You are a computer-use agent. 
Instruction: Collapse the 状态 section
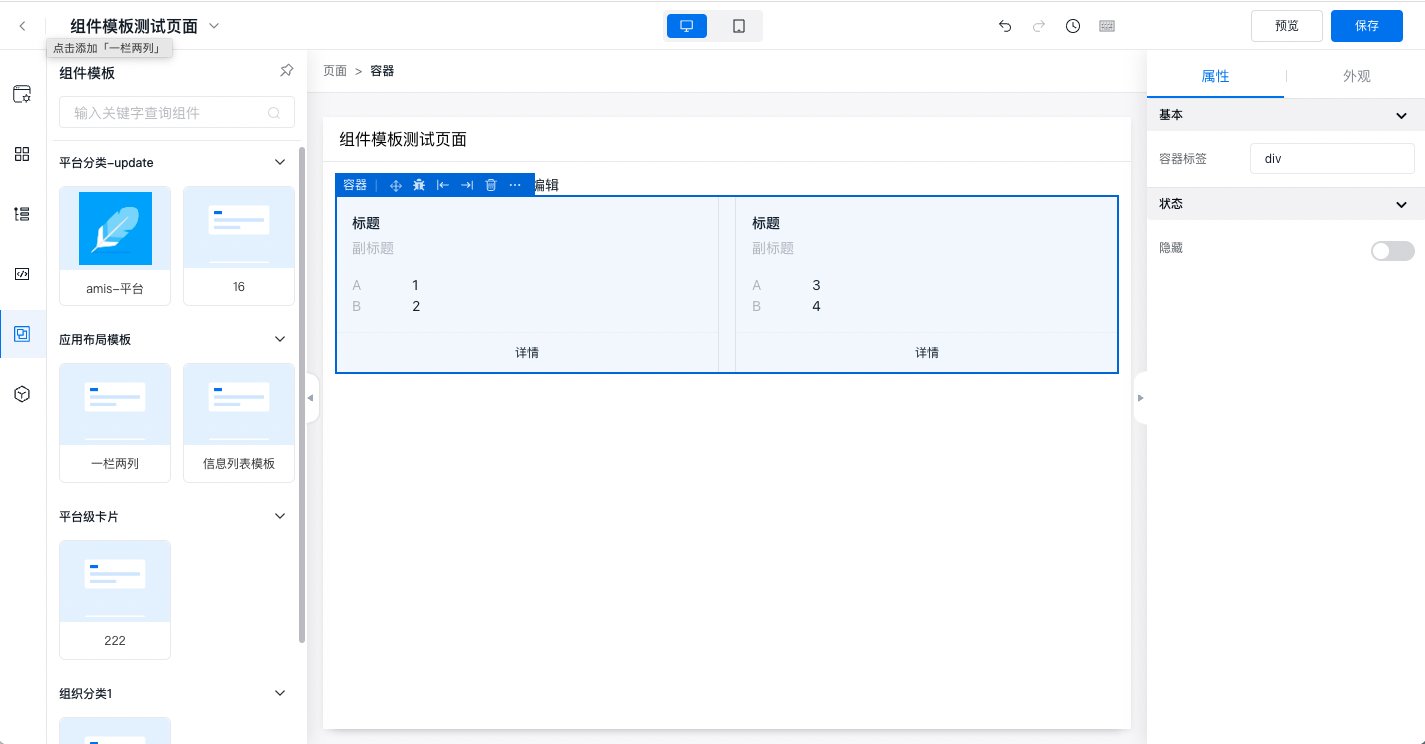coord(1401,204)
